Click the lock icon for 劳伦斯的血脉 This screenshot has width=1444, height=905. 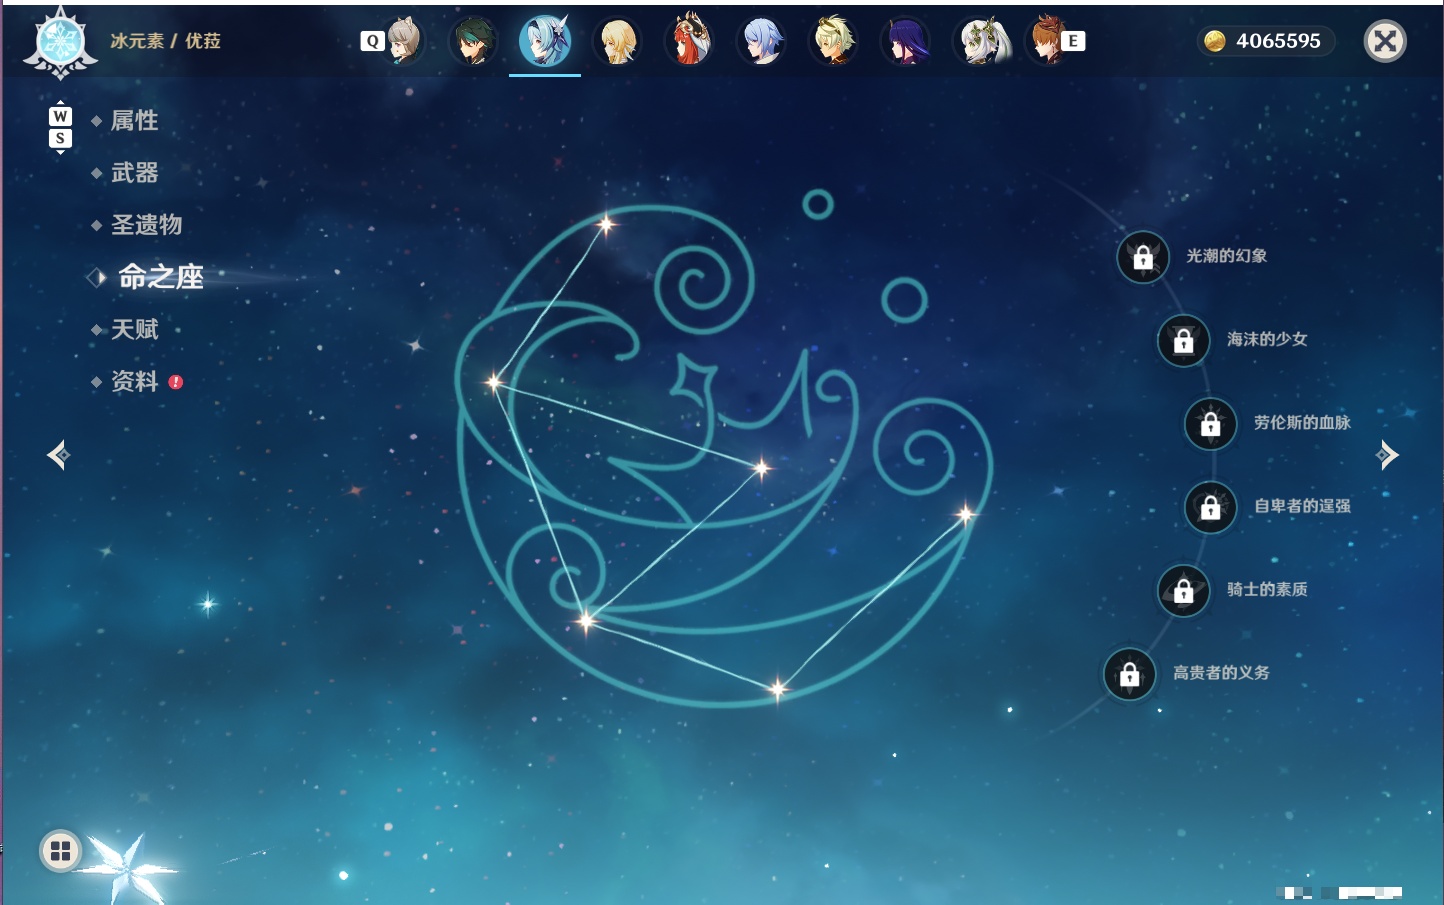(1211, 424)
